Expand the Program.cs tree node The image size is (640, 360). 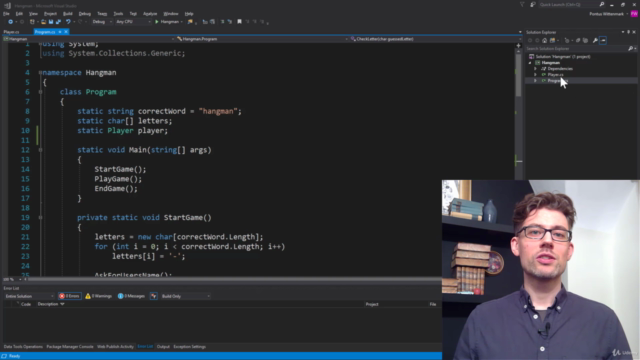536,81
